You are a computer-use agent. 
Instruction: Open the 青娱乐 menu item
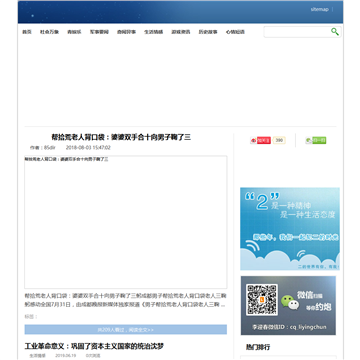point(74,32)
